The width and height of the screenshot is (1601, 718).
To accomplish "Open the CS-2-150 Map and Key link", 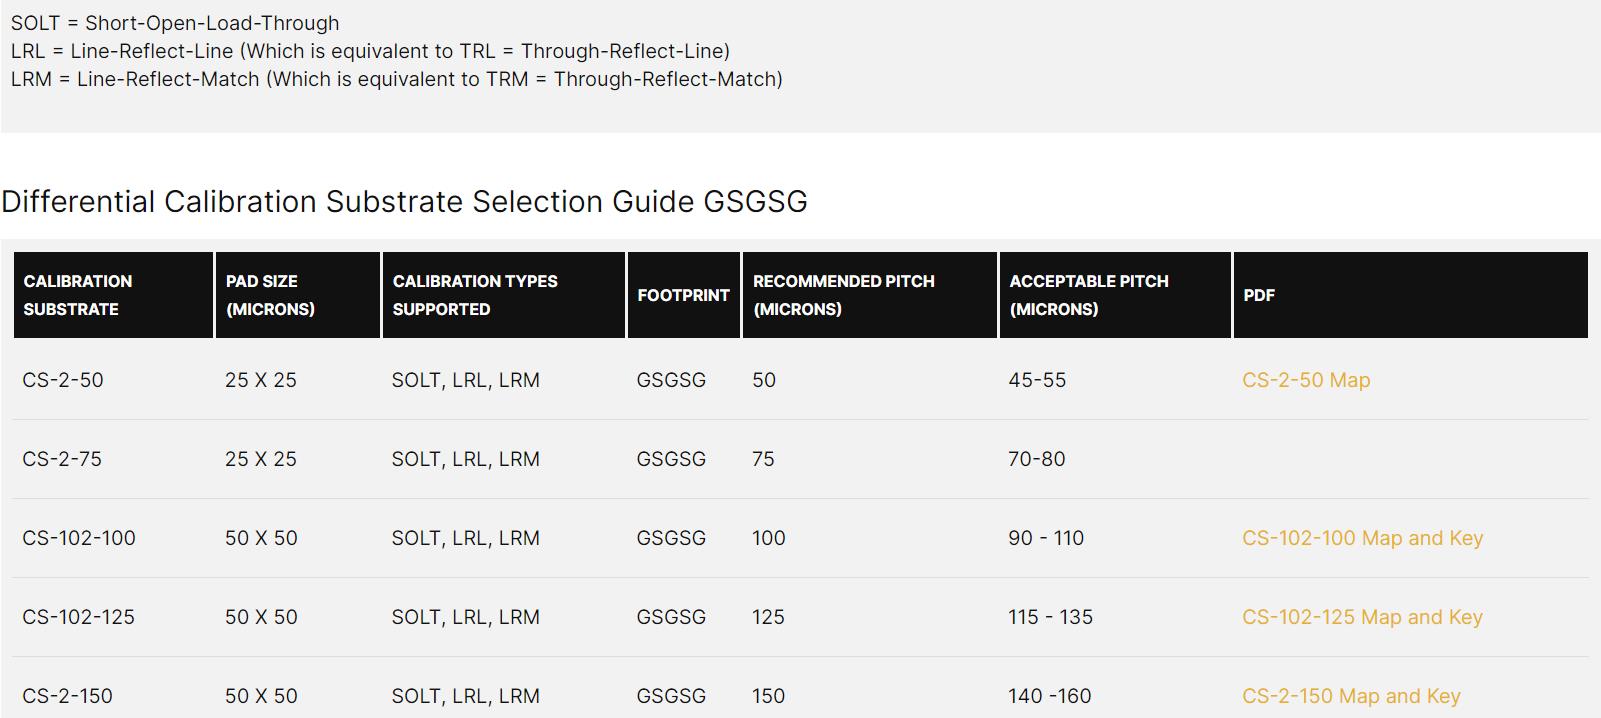I will click(1351, 696).
